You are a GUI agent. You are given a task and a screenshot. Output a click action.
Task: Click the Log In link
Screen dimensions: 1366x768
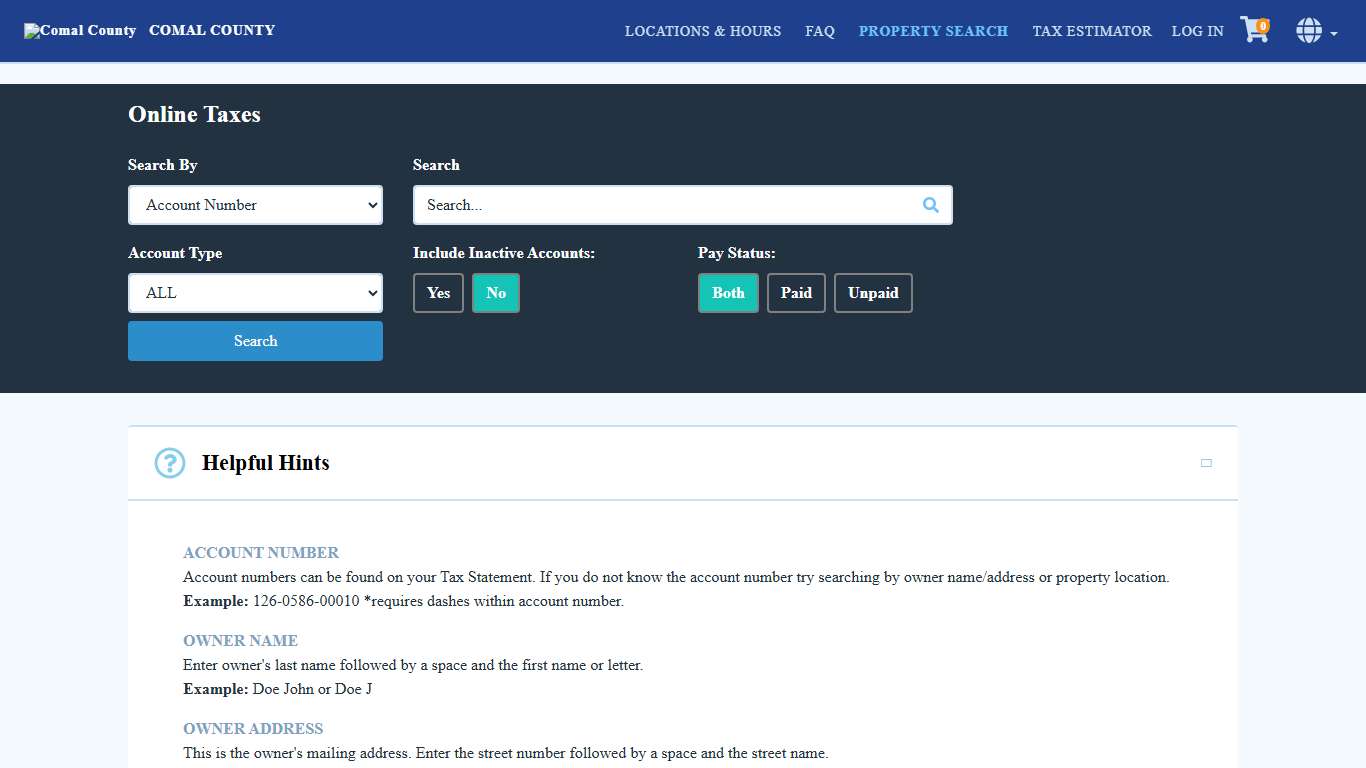tap(1197, 31)
